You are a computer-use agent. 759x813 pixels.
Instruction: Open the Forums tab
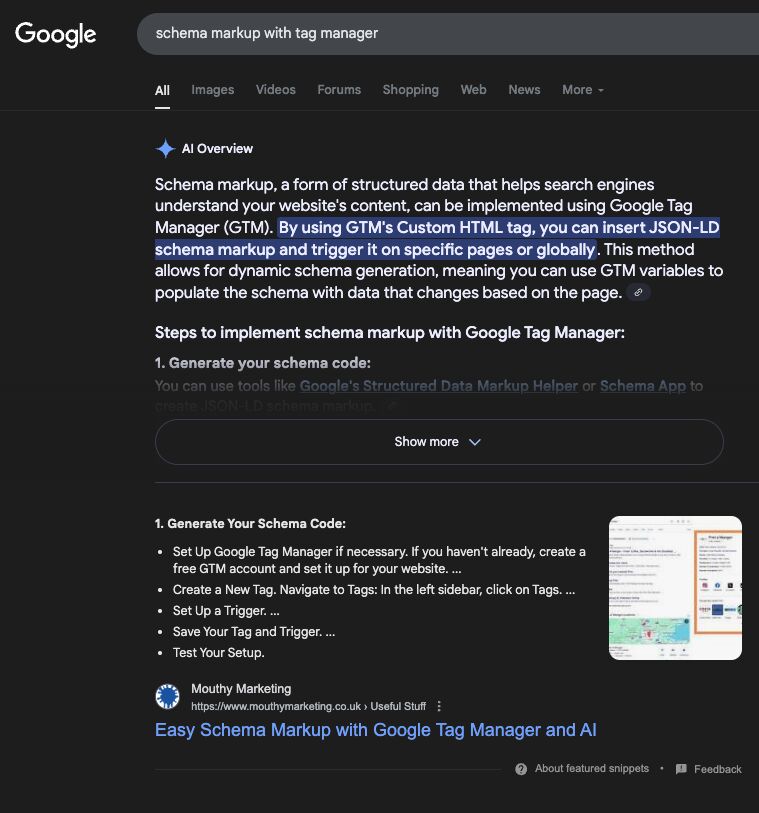(339, 90)
